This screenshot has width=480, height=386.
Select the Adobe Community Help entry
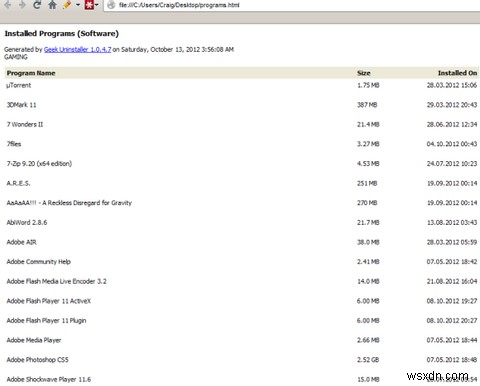[39, 262]
